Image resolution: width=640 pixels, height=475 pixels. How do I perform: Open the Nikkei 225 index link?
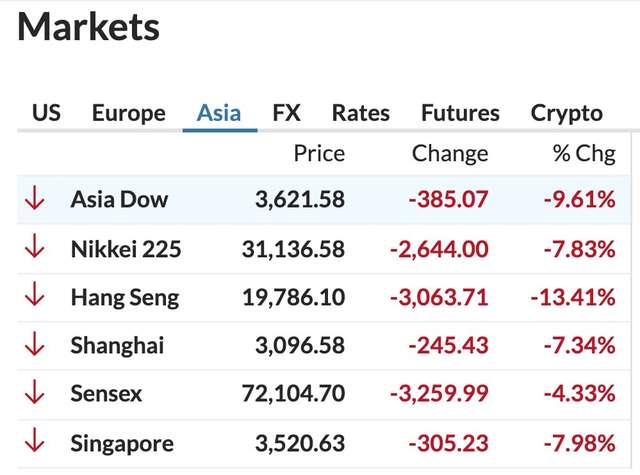[126, 248]
